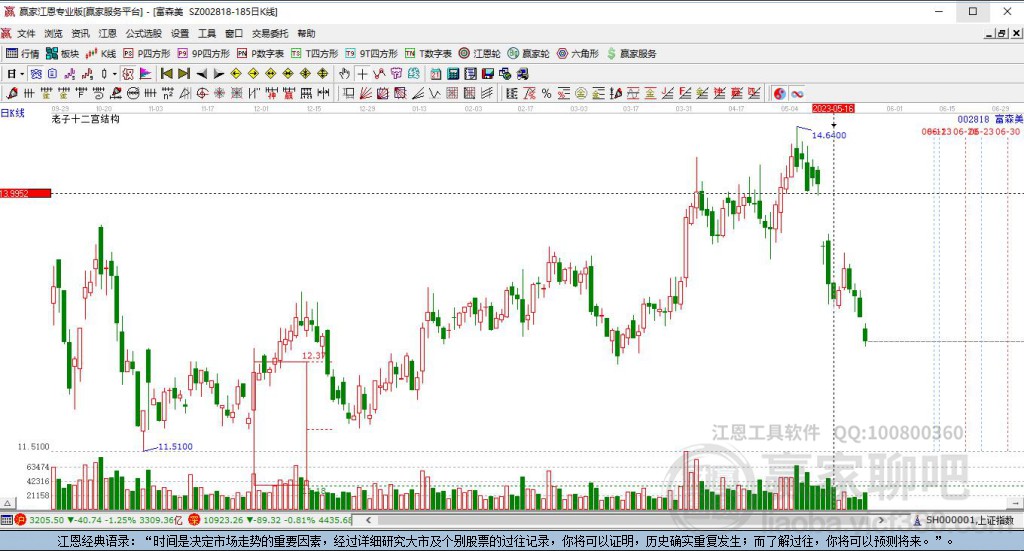1024x551 pixels.
Task: Switch to K线 chart view
Action: click(x=101, y=54)
